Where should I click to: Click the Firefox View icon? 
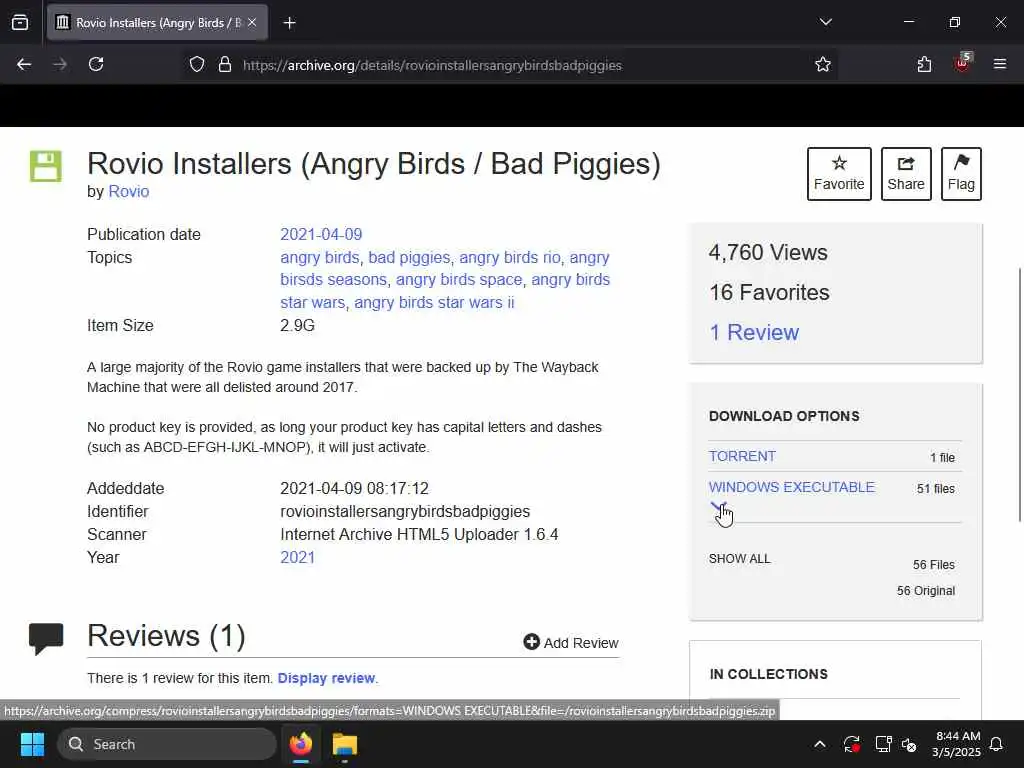[x=20, y=22]
